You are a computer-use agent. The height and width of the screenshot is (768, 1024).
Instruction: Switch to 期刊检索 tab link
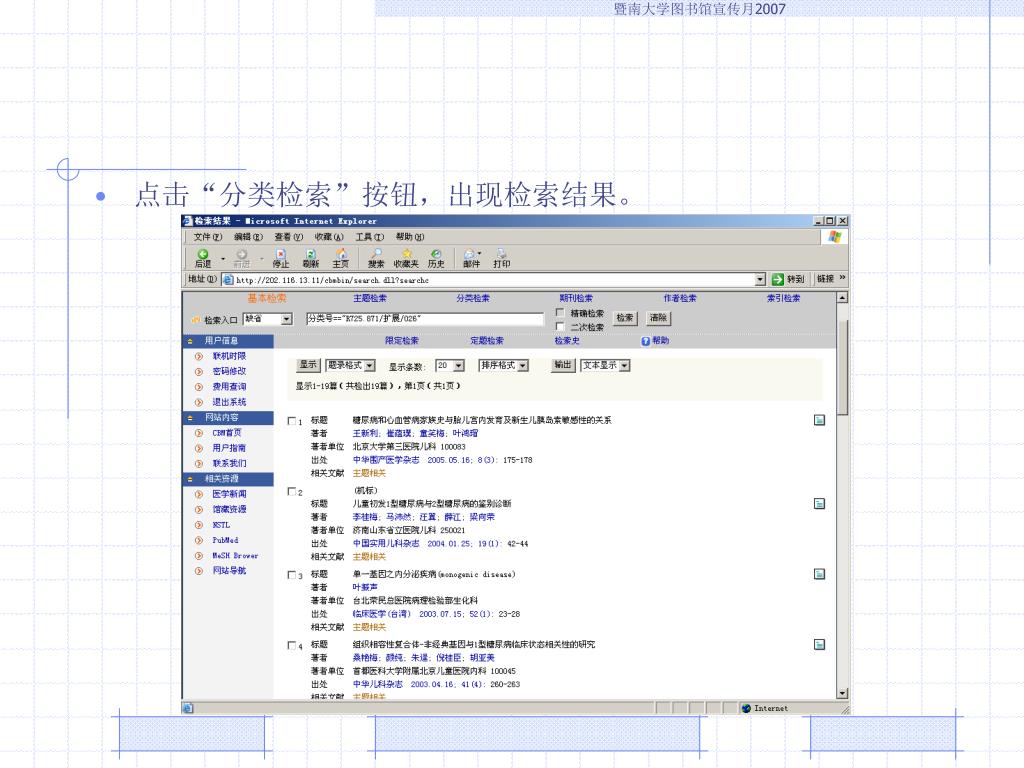coord(576,298)
